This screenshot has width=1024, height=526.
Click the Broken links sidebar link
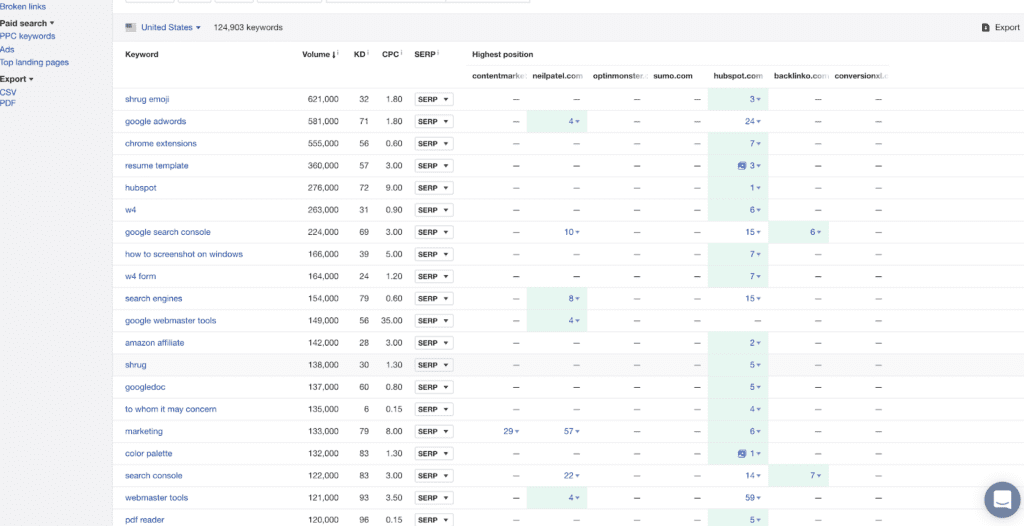(x=23, y=7)
